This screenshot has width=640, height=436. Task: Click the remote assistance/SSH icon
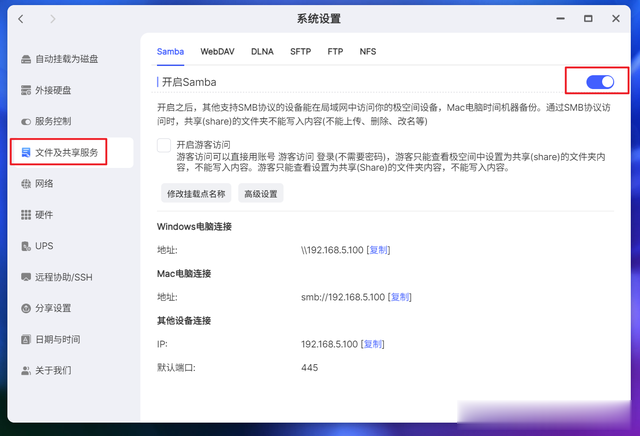[x=26, y=277]
